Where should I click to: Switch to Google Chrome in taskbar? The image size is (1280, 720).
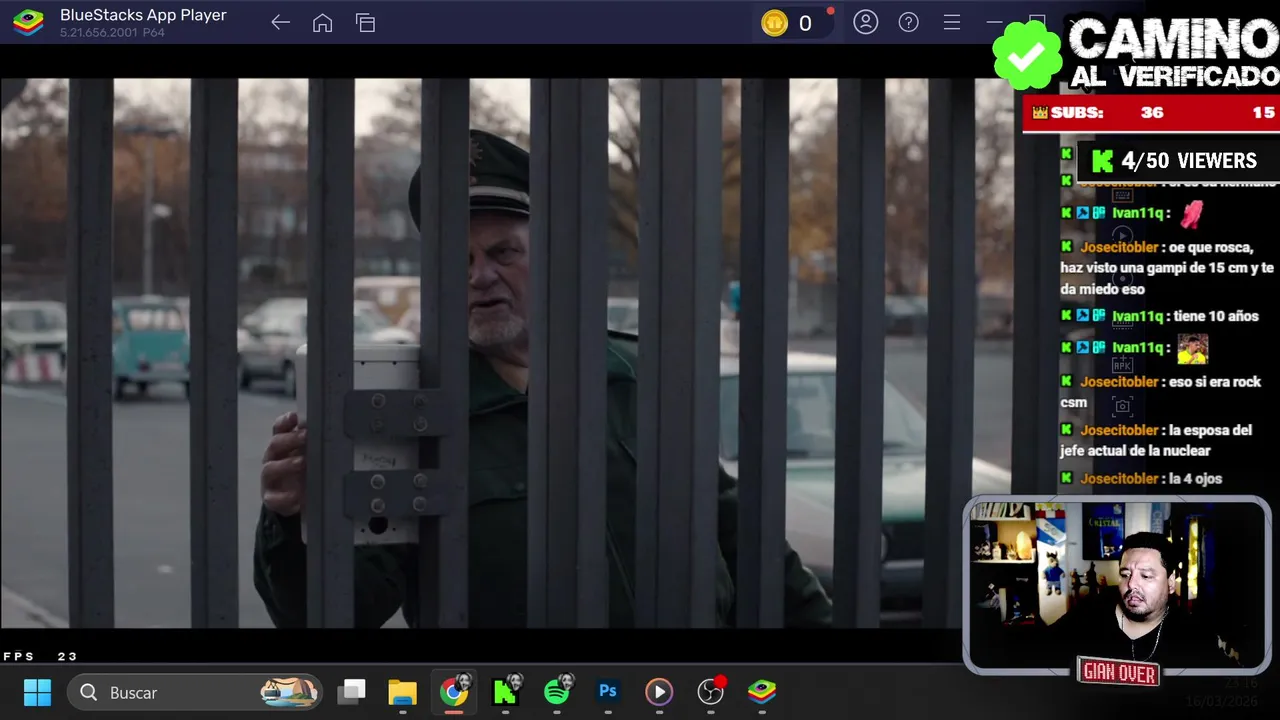pos(454,691)
